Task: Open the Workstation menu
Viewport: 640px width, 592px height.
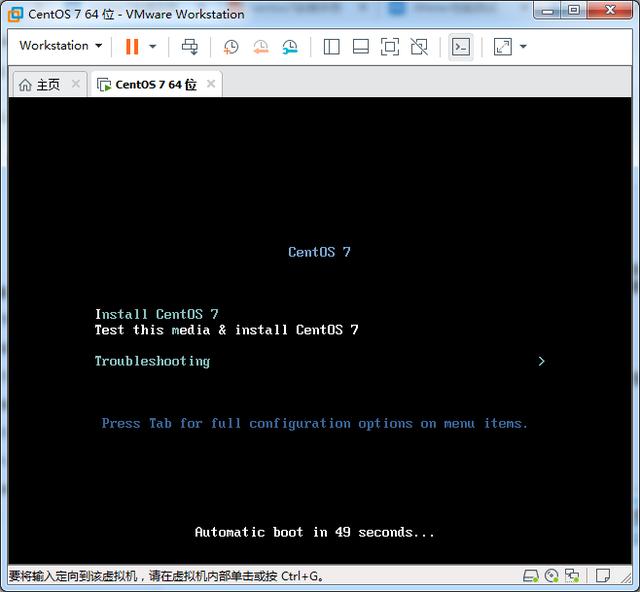Action: pyautogui.click(x=60, y=45)
